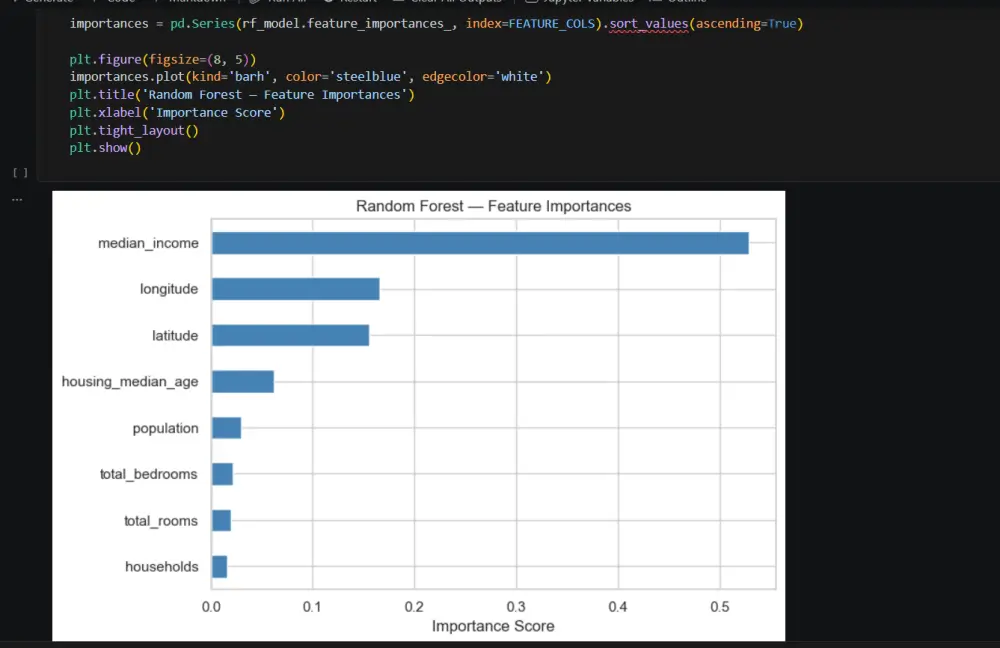Viewport: 1000px width, 648px height.
Task: Click the Importance Score label below the chart
Action: (493, 626)
